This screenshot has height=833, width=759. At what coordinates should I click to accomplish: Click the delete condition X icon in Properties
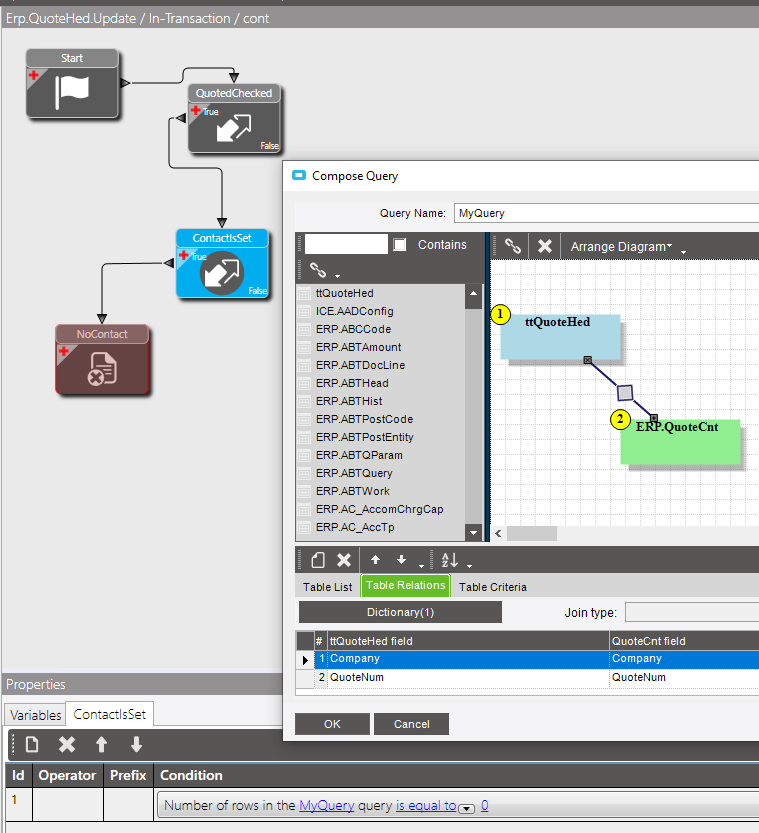point(66,744)
